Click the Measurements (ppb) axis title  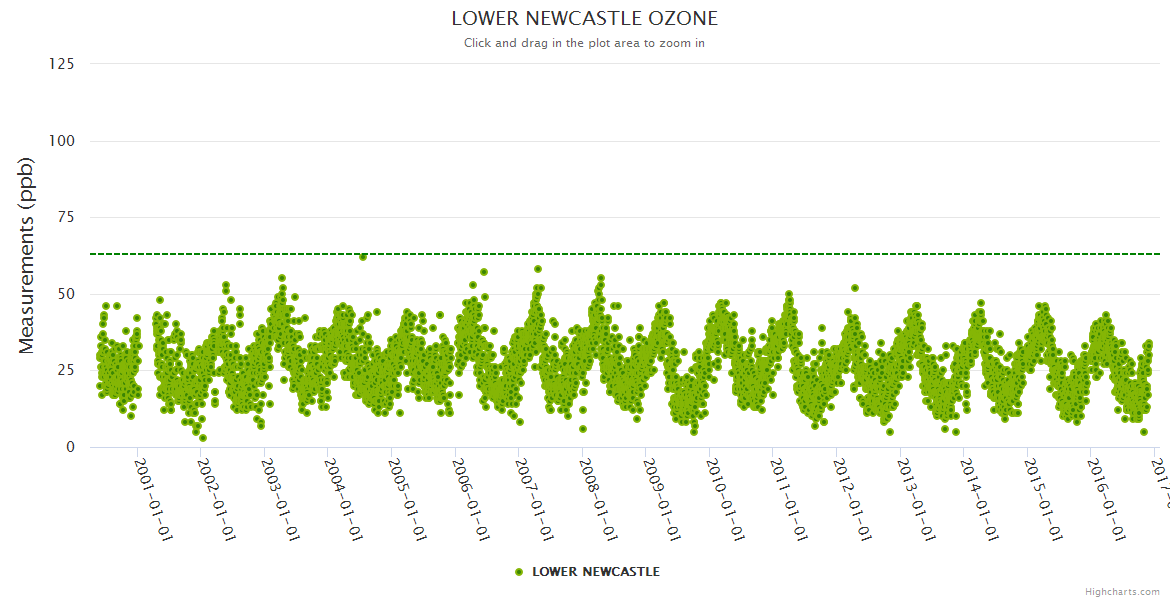(x=27, y=255)
